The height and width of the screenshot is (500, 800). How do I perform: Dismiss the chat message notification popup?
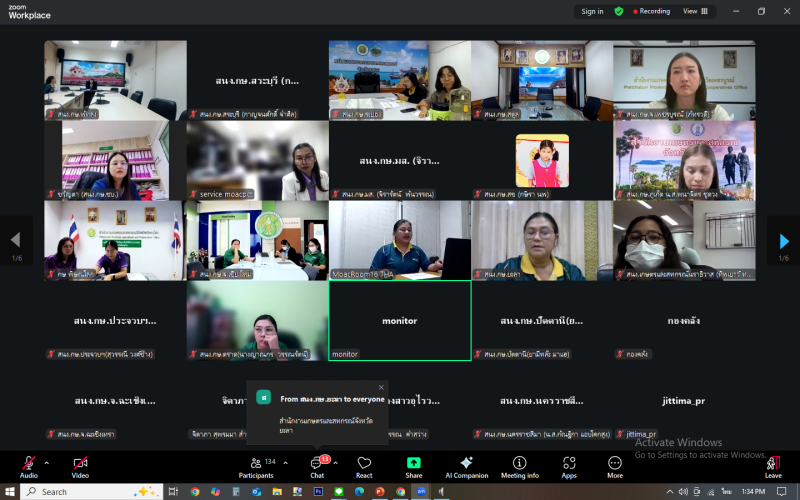click(381, 387)
